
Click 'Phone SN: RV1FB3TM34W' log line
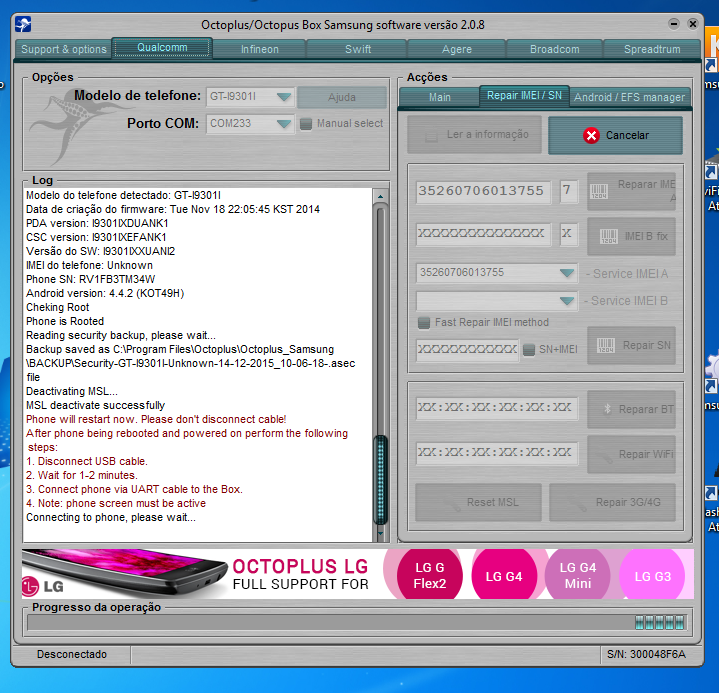pyautogui.click(x=91, y=279)
